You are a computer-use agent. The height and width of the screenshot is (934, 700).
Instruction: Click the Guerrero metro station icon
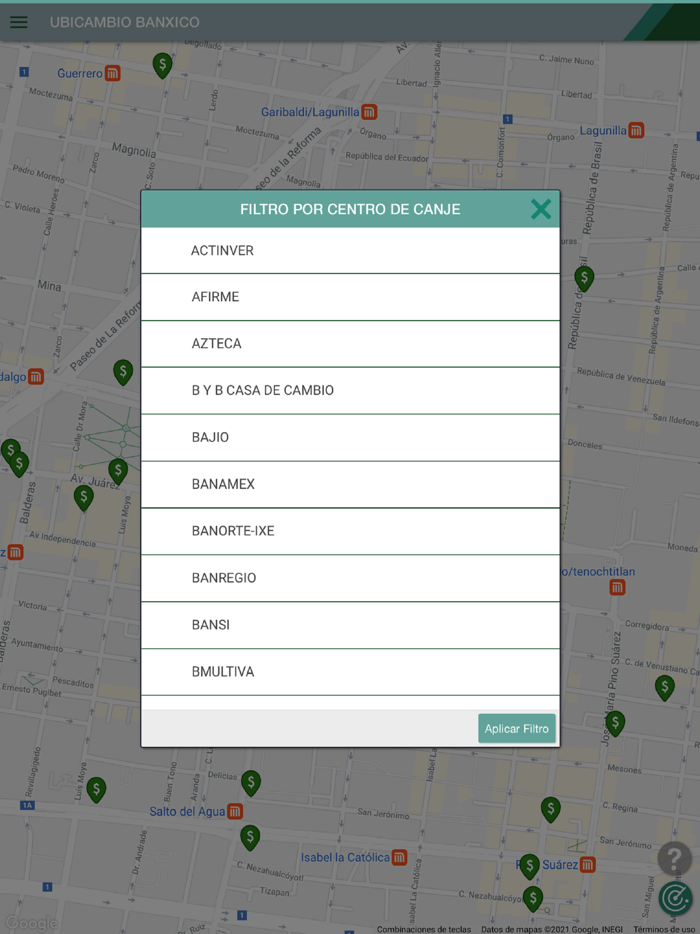[113, 73]
